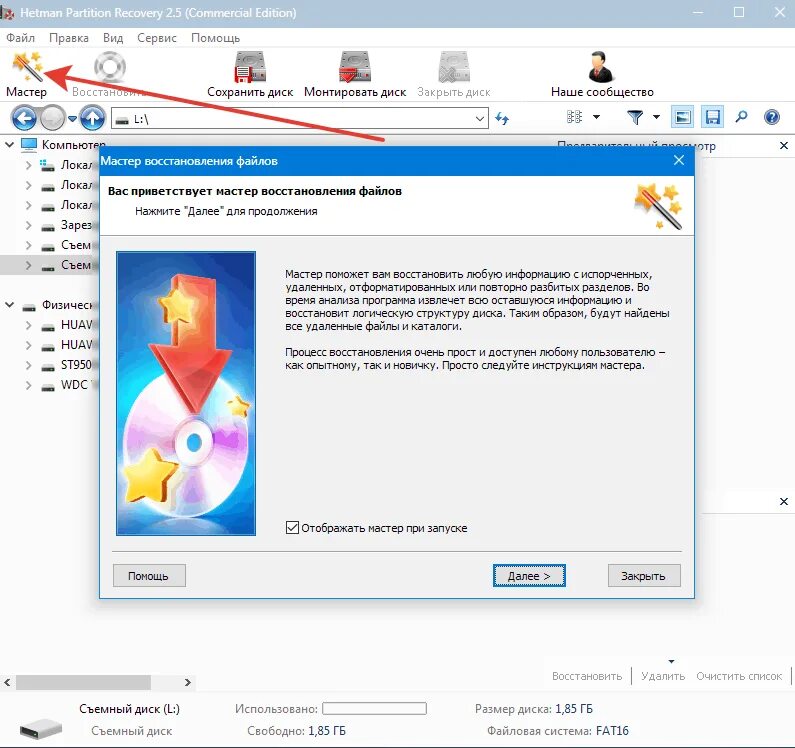Image resolution: width=795 pixels, height=748 pixels.
Task: Toggle the preview panel icon
Action: point(682,118)
